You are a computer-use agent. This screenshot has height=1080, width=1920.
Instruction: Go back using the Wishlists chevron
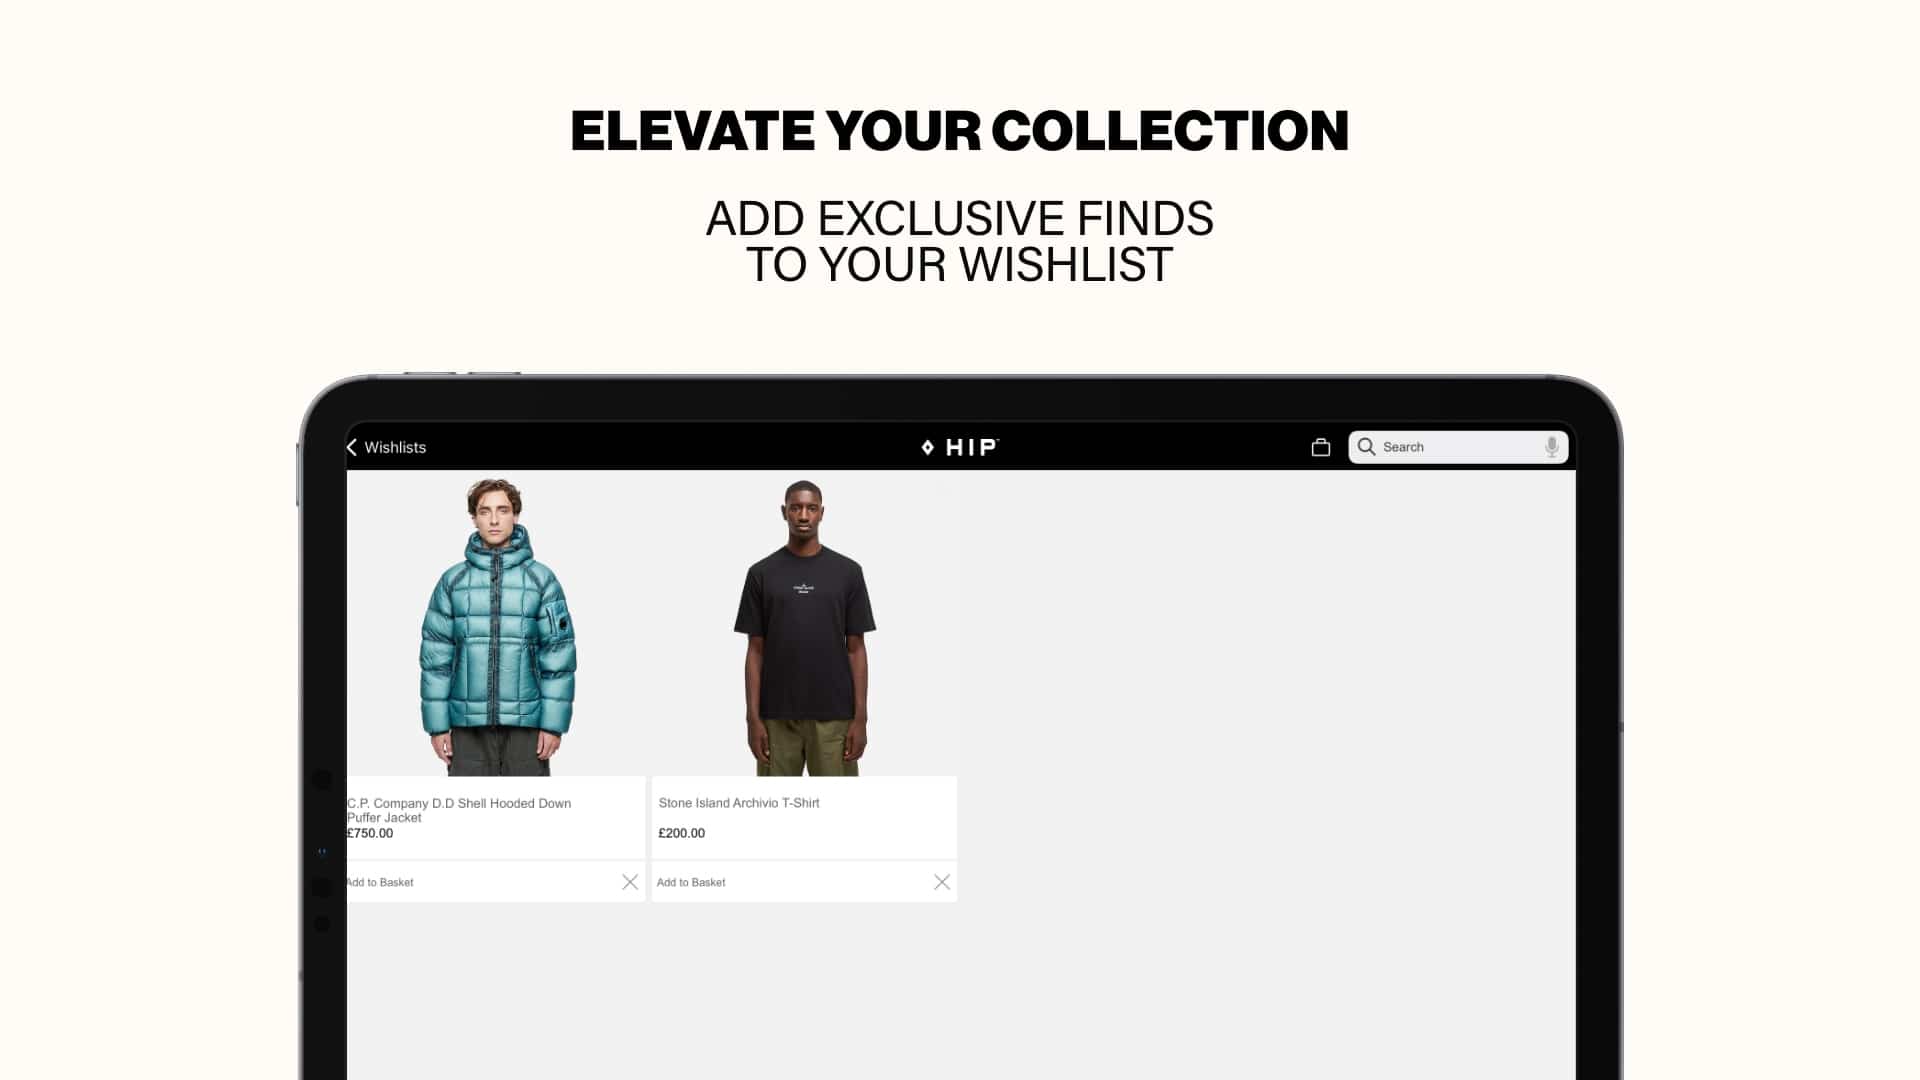pos(352,447)
